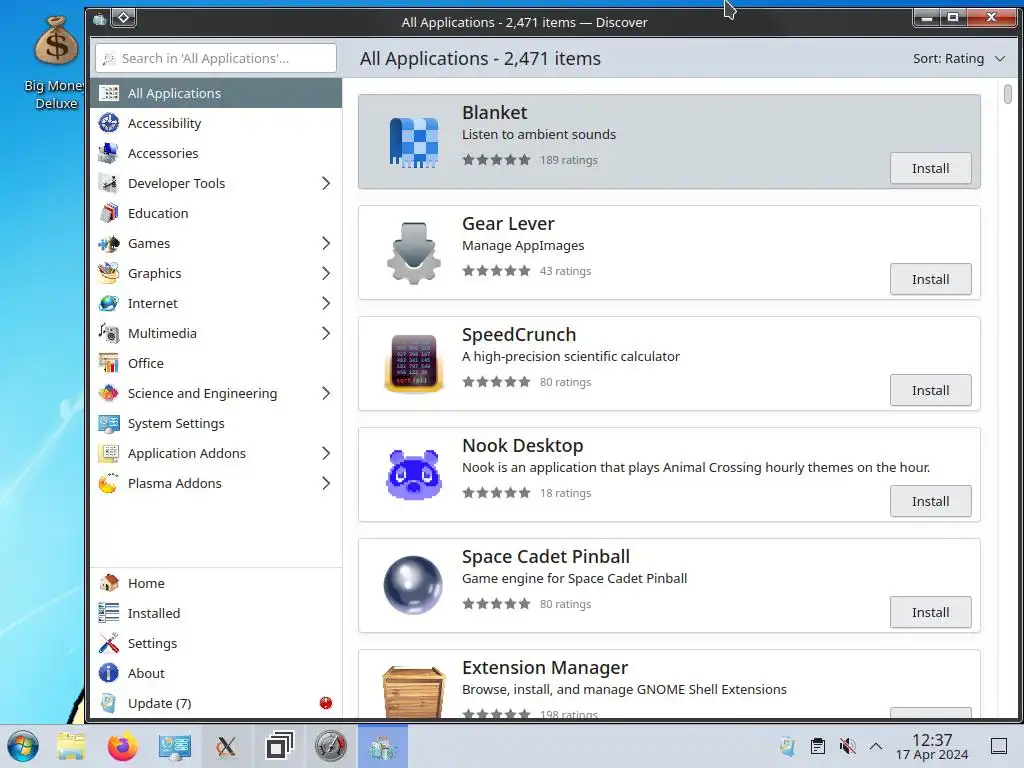Click the Start menu orb
The image size is (1024, 768).
[22, 746]
